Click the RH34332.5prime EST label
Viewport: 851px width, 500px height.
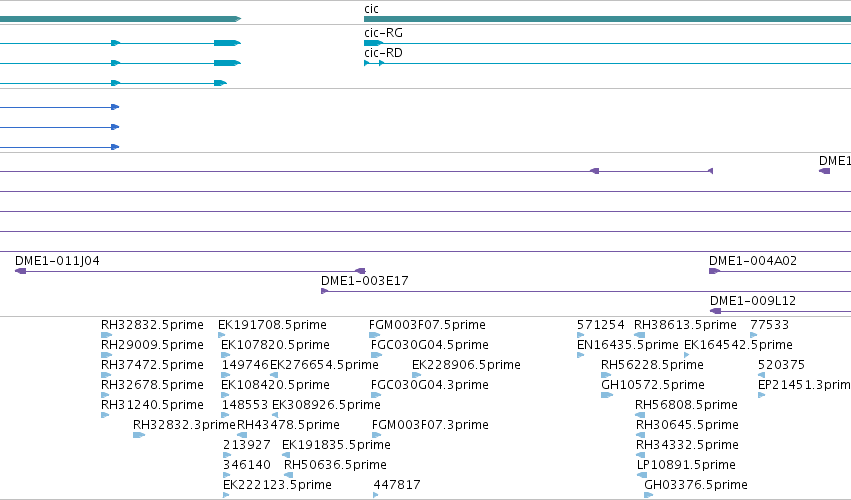point(687,445)
